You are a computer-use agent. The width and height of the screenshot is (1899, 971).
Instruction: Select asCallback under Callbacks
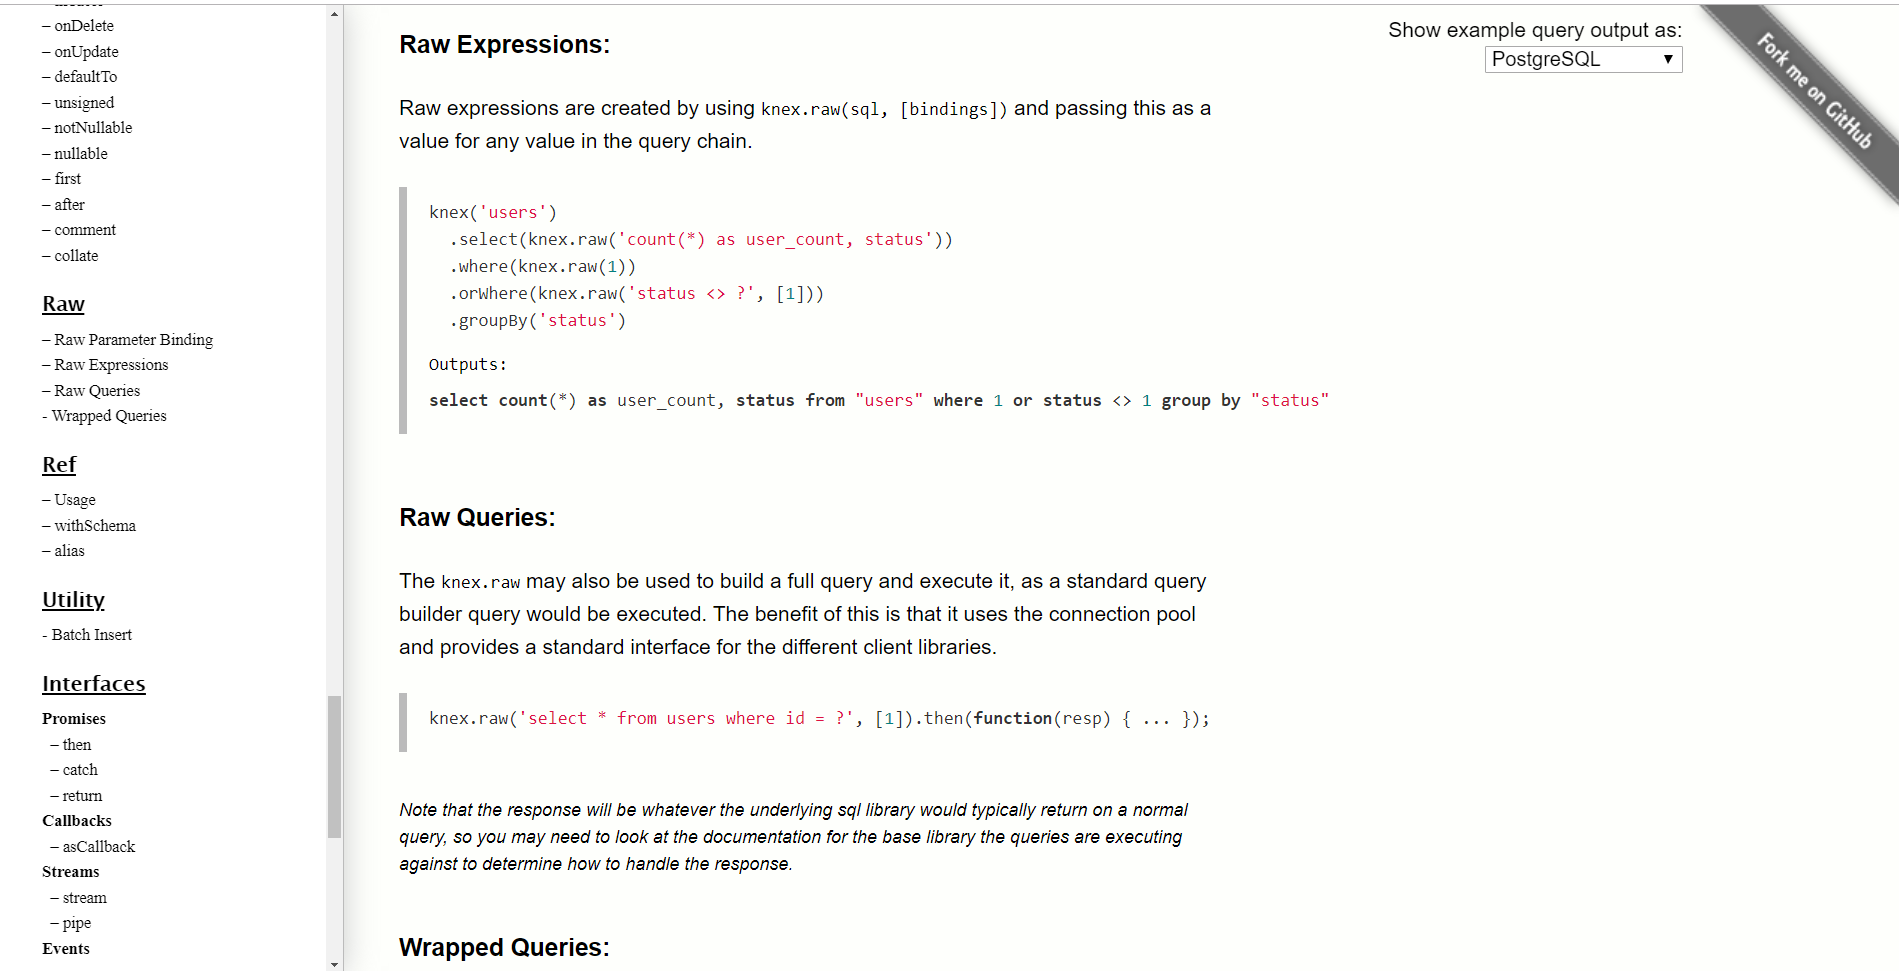click(98, 847)
